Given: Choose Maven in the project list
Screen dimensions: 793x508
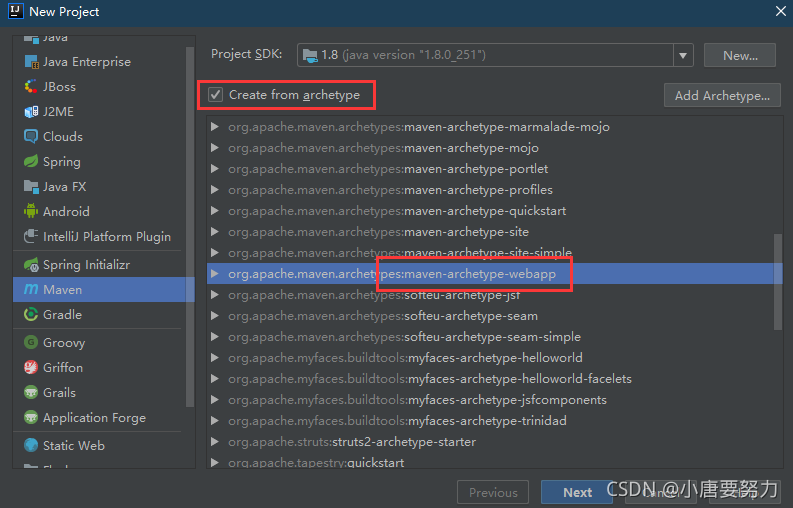Looking at the screenshot, I should (x=104, y=289).
